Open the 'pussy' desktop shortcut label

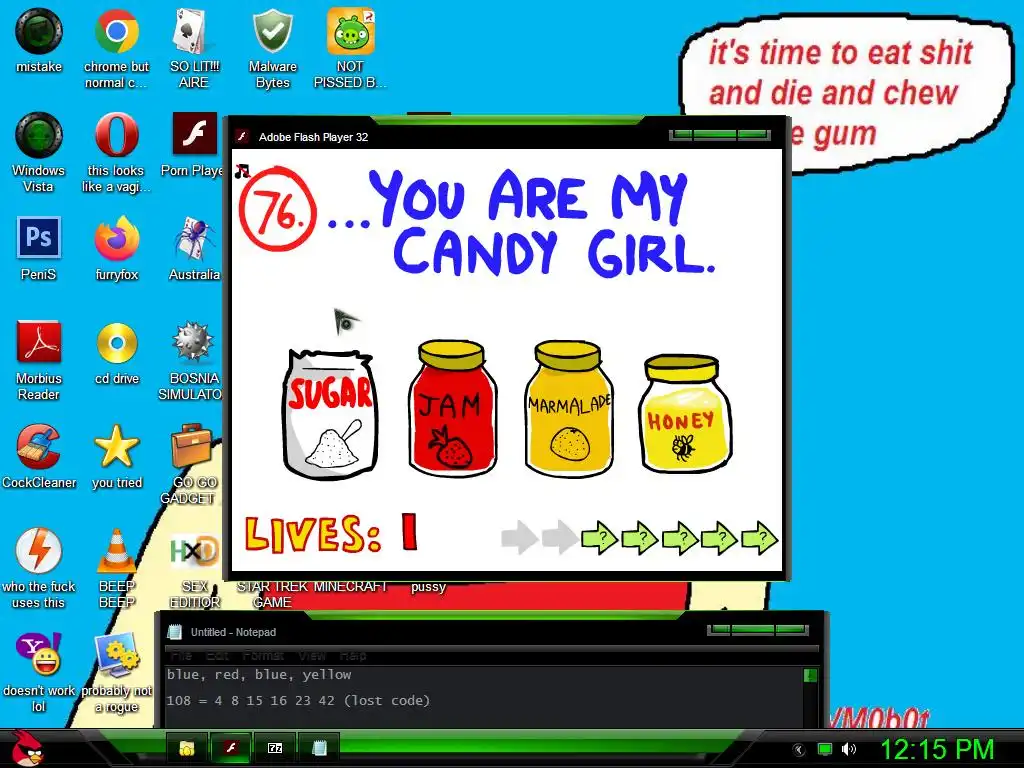tap(428, 586)
